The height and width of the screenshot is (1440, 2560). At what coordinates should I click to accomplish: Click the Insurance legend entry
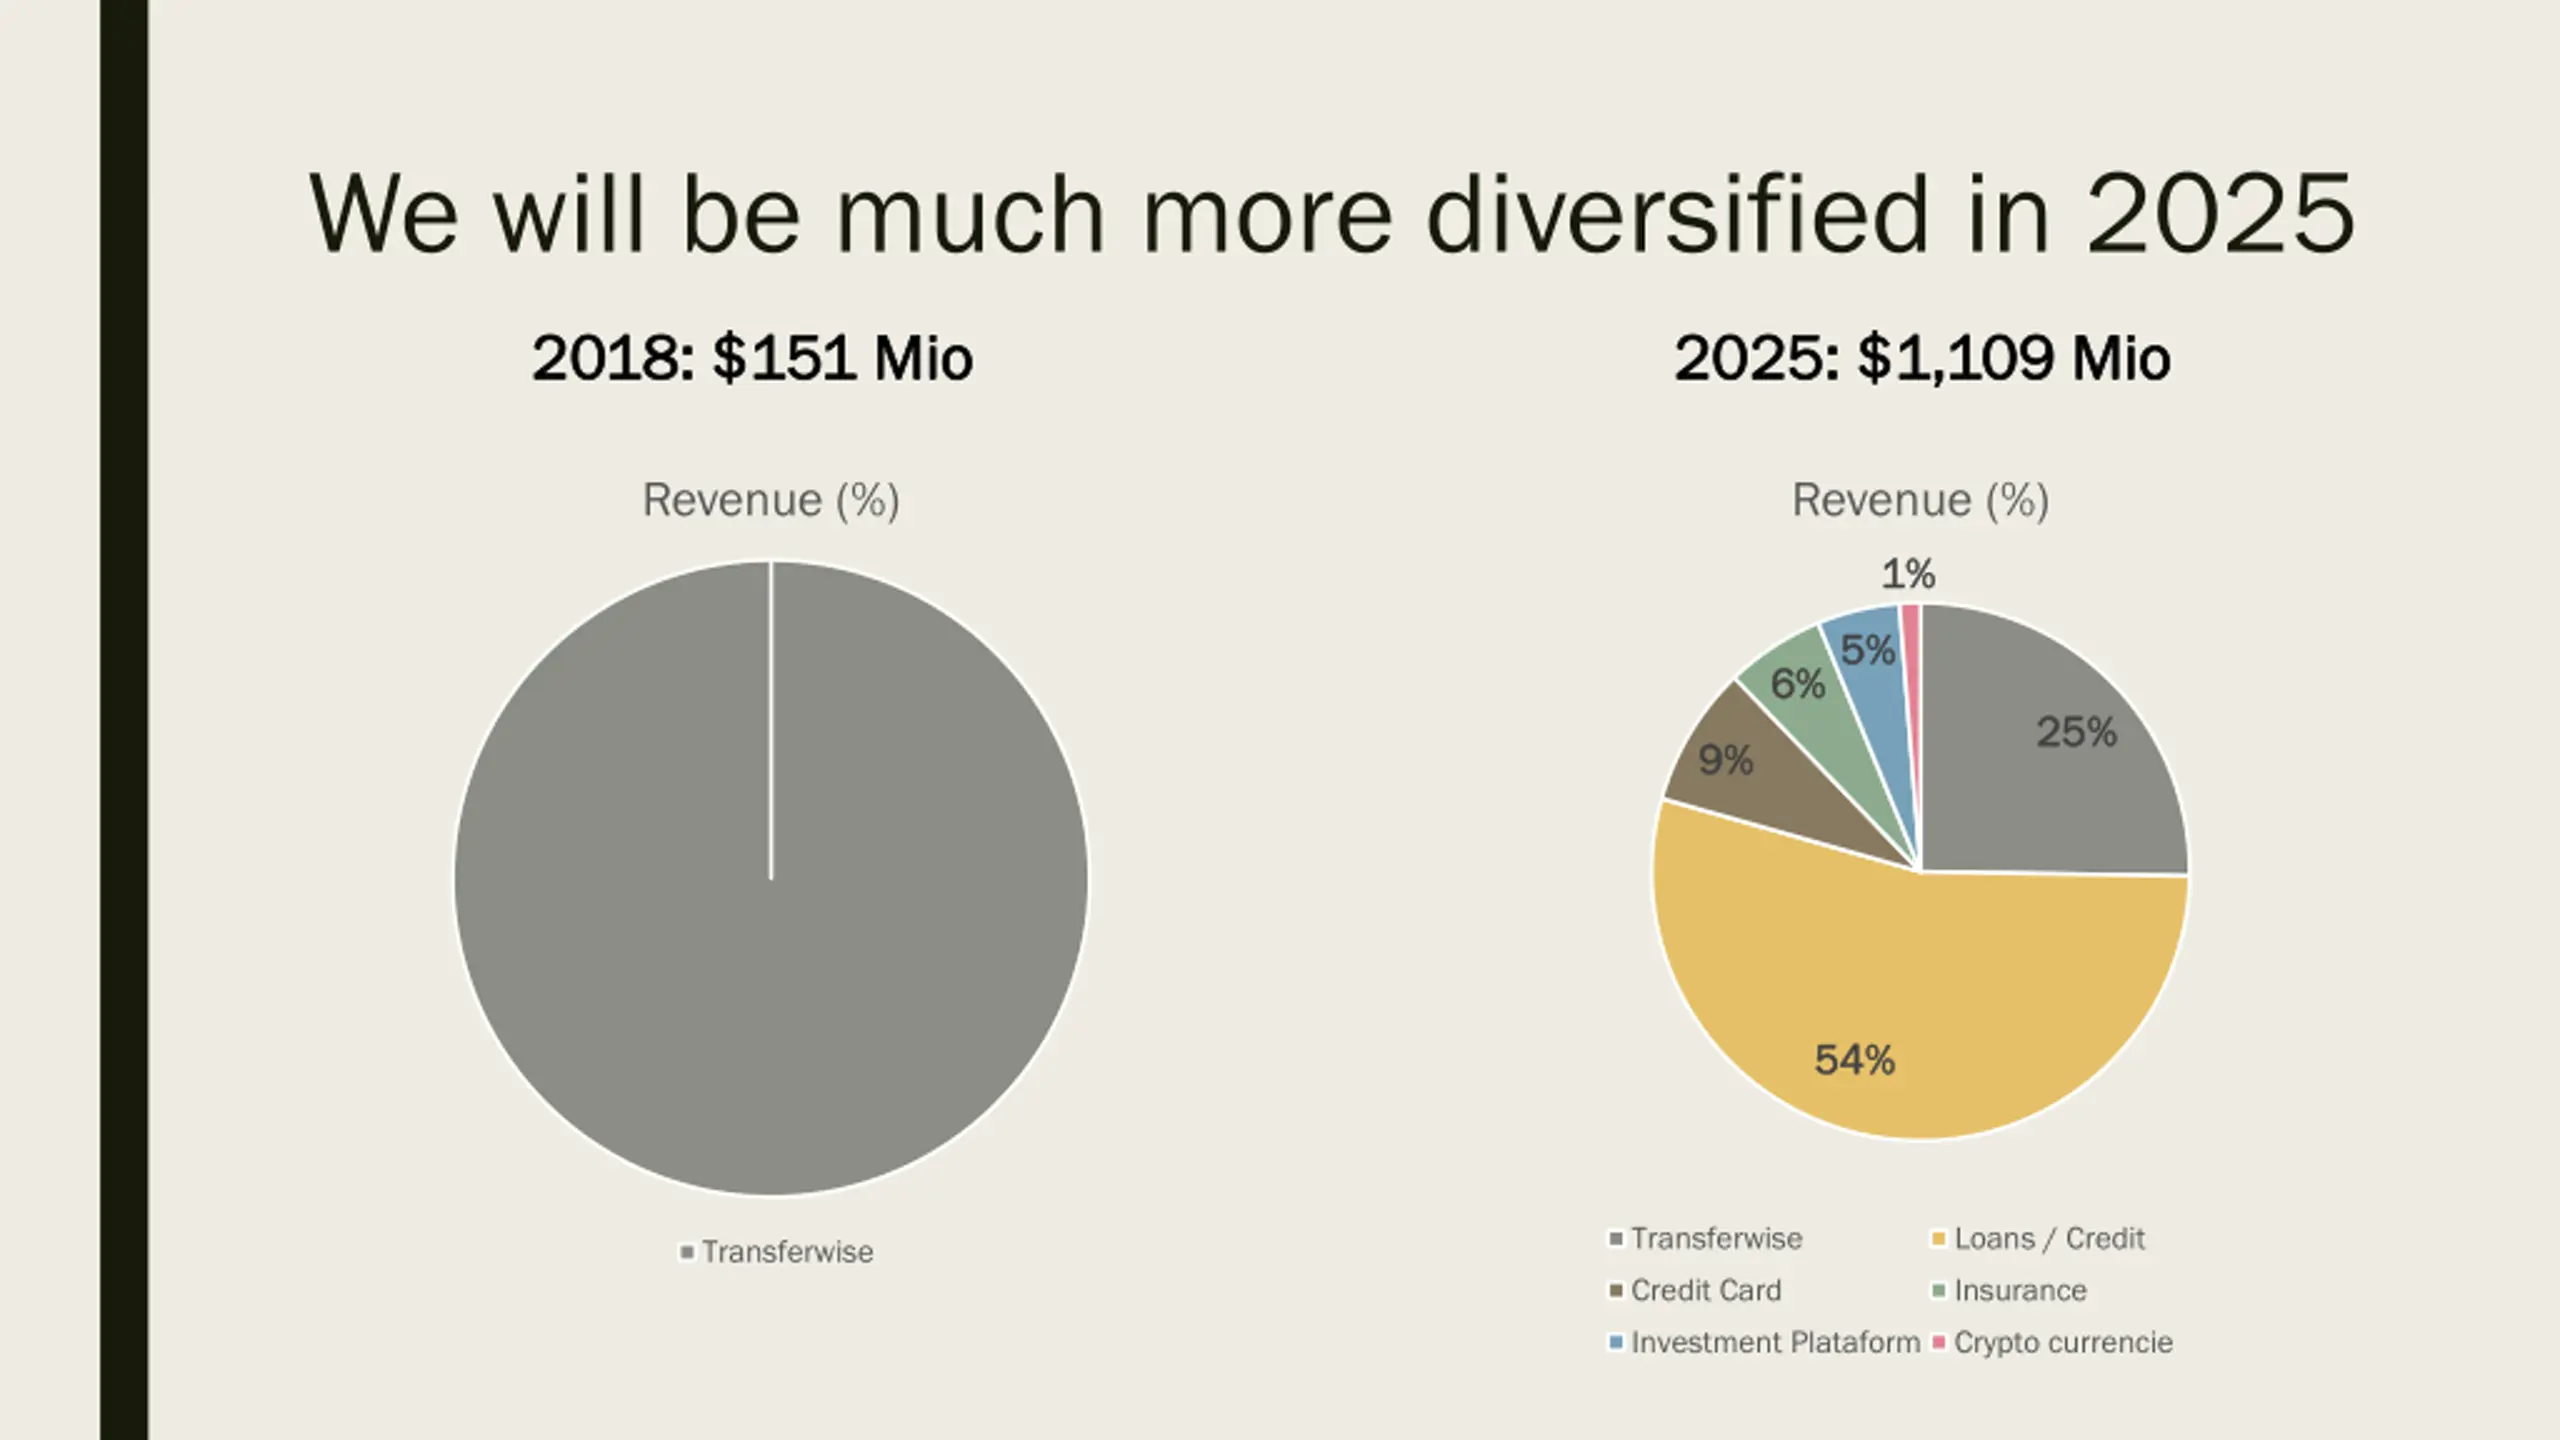(x=2019, y=1291)
